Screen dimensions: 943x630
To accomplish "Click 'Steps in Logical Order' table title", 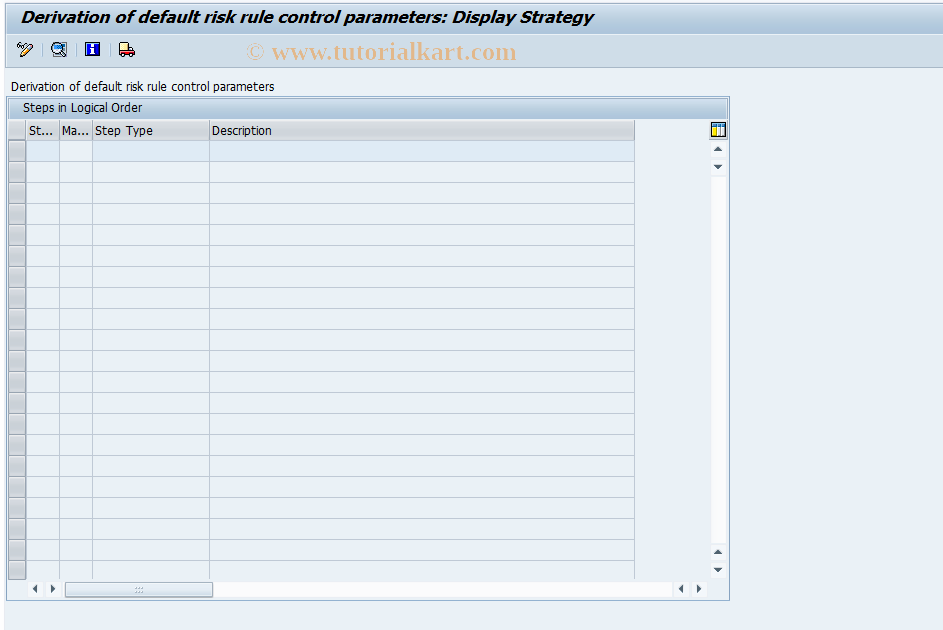I will (x=82, y=108).
